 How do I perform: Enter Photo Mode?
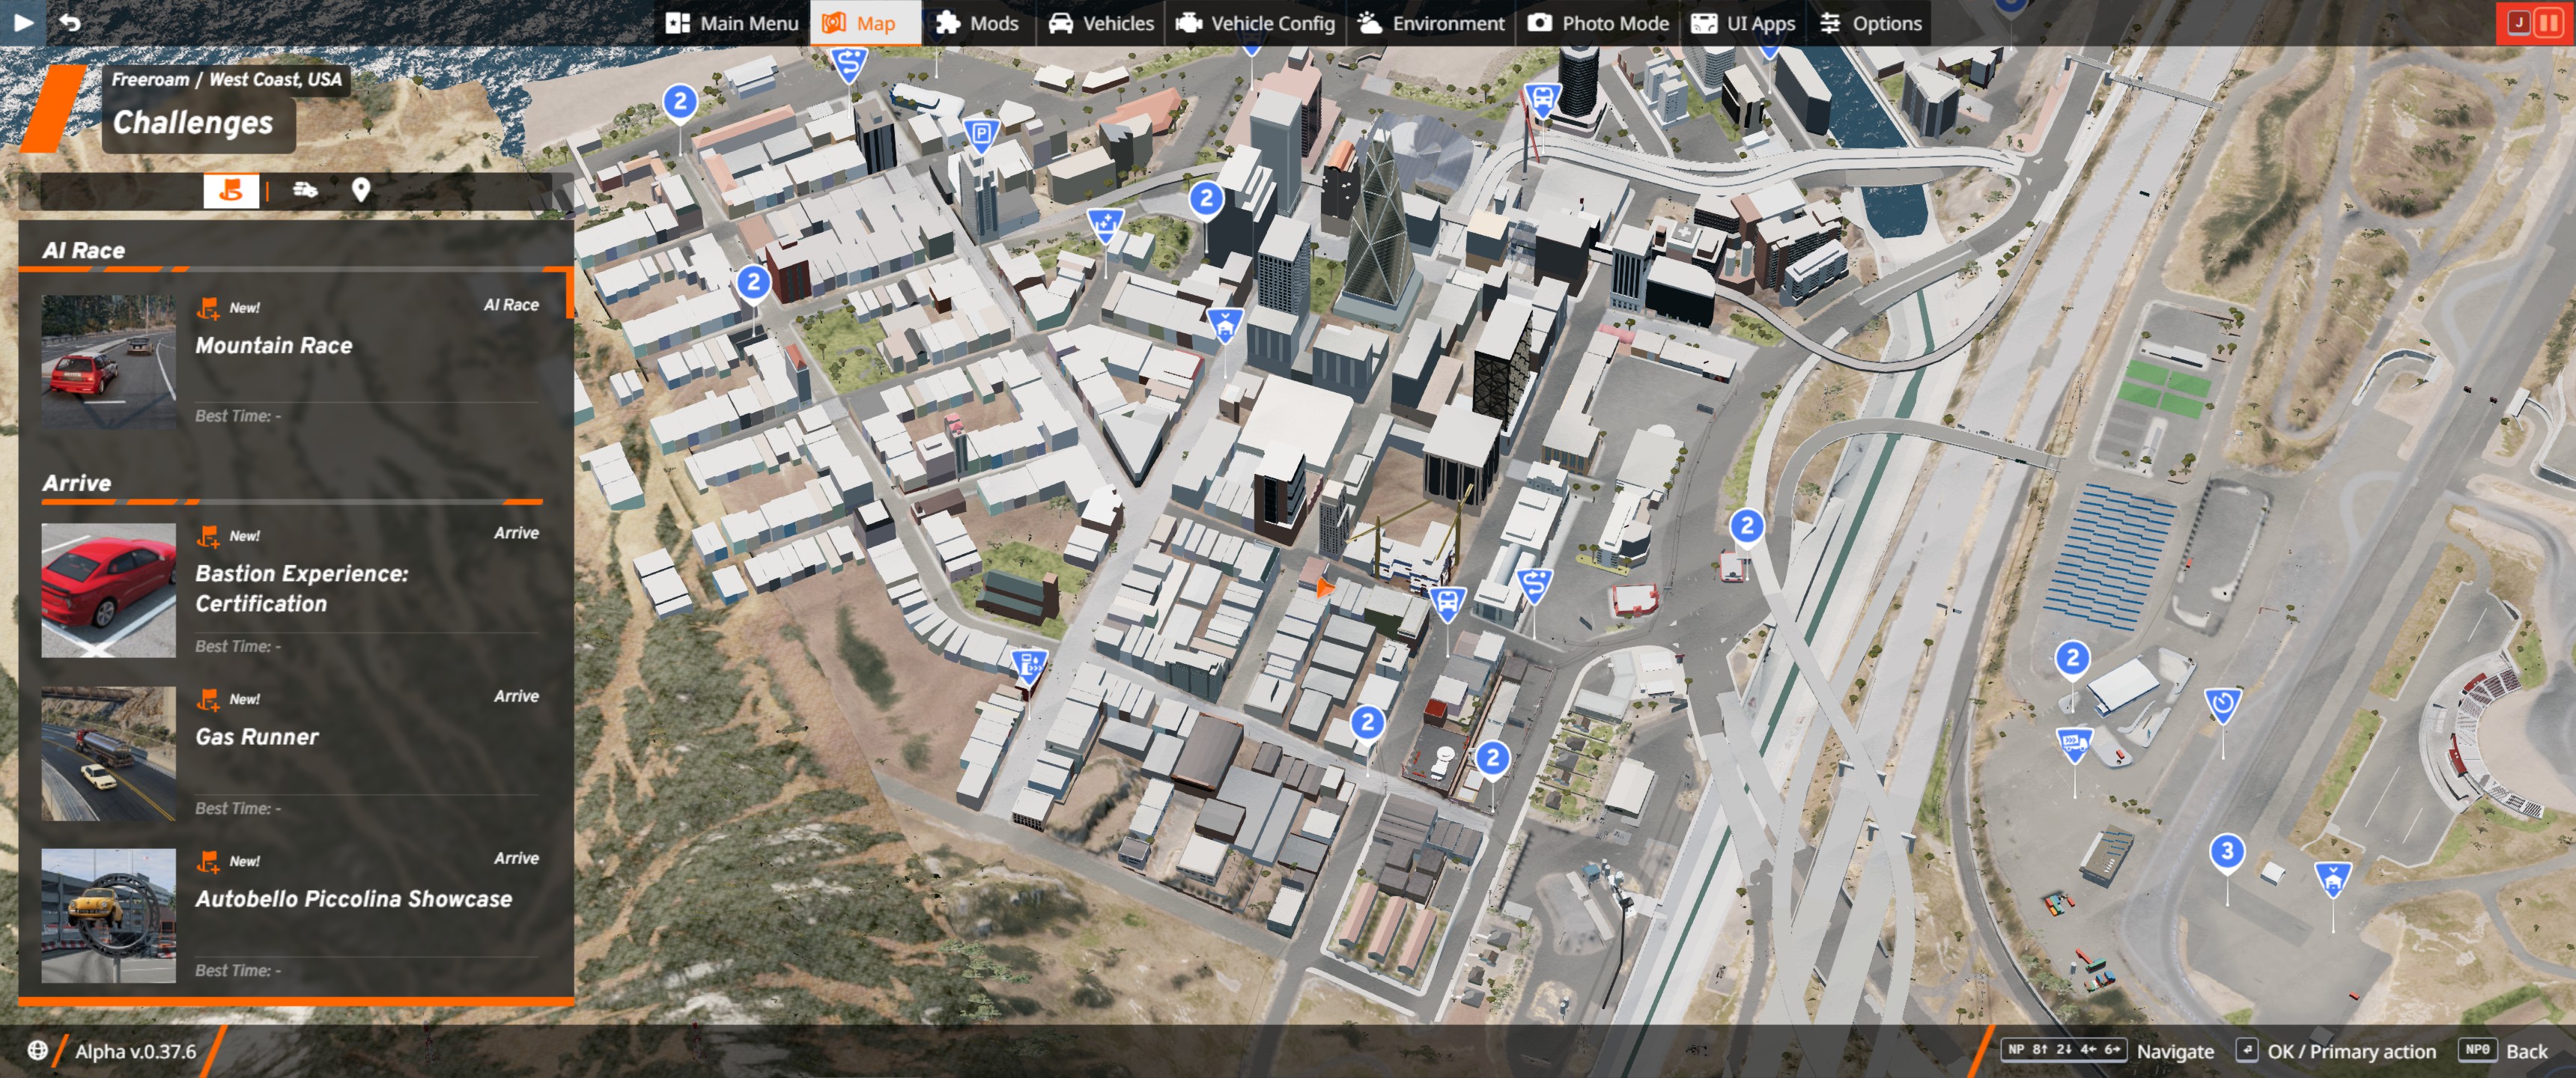point(1598,23)
